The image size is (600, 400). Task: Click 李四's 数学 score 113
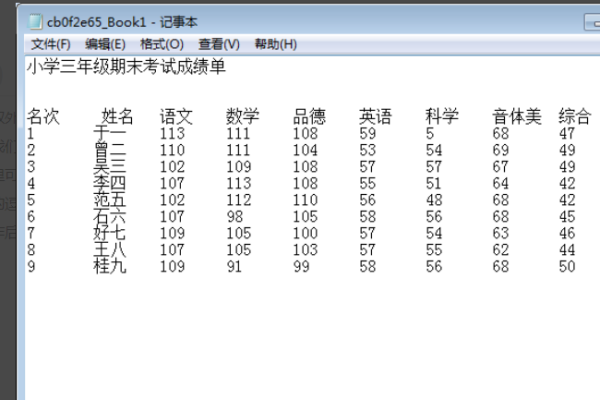point(239,183)
